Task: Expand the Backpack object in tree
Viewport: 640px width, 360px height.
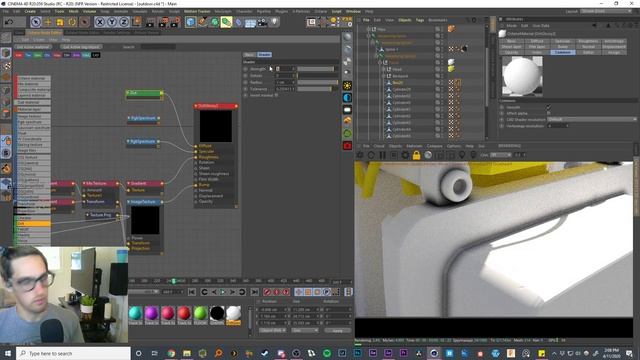Action: (383, 76)
